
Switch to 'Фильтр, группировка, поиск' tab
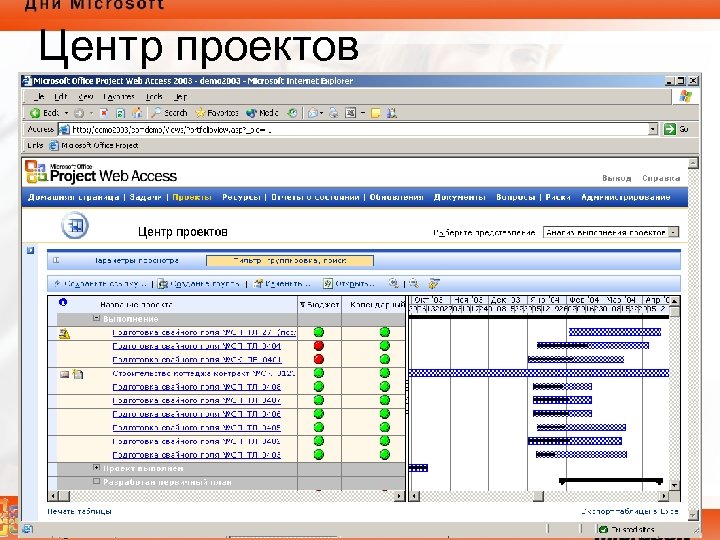[290, 261]
